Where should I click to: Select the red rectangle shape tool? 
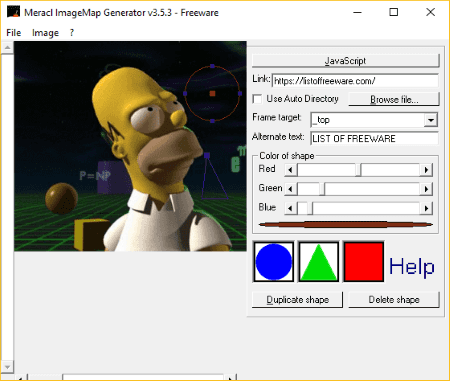point(364,262)
